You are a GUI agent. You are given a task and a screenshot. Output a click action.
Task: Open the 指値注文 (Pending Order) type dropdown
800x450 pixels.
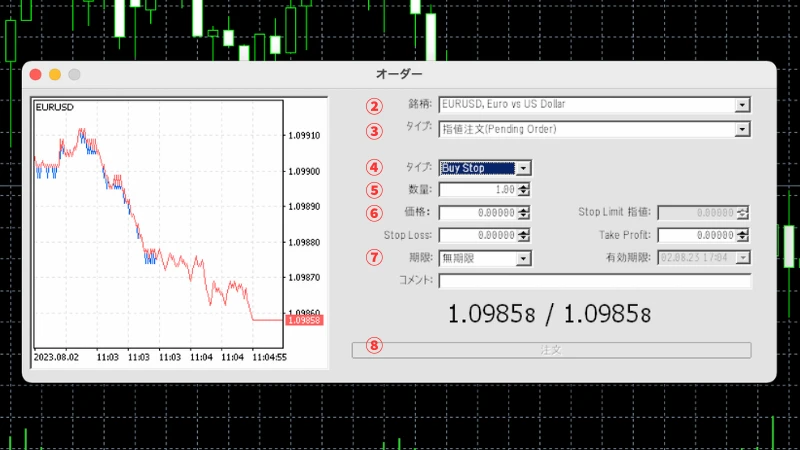pos(742,130)
